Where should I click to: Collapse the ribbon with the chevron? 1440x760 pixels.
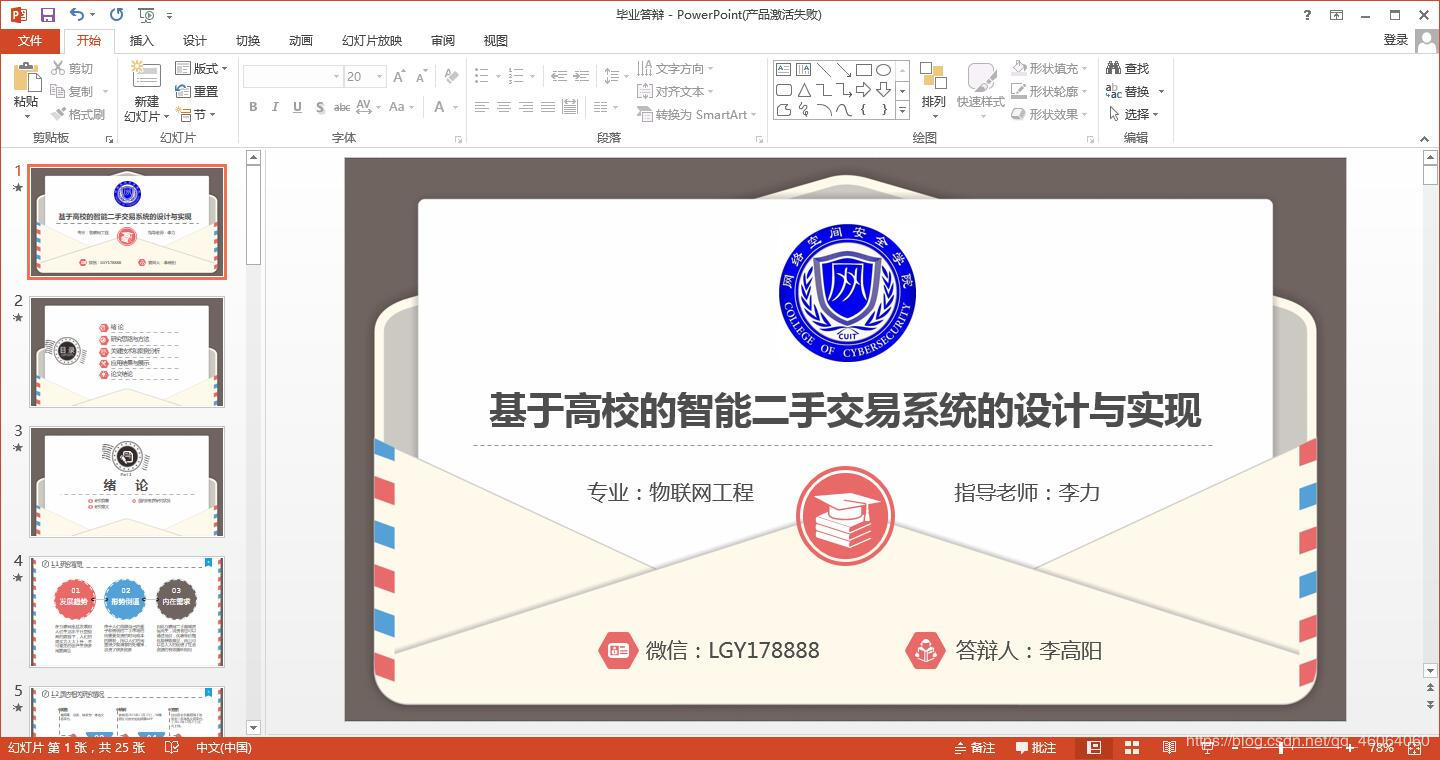tap(1424, 138)
